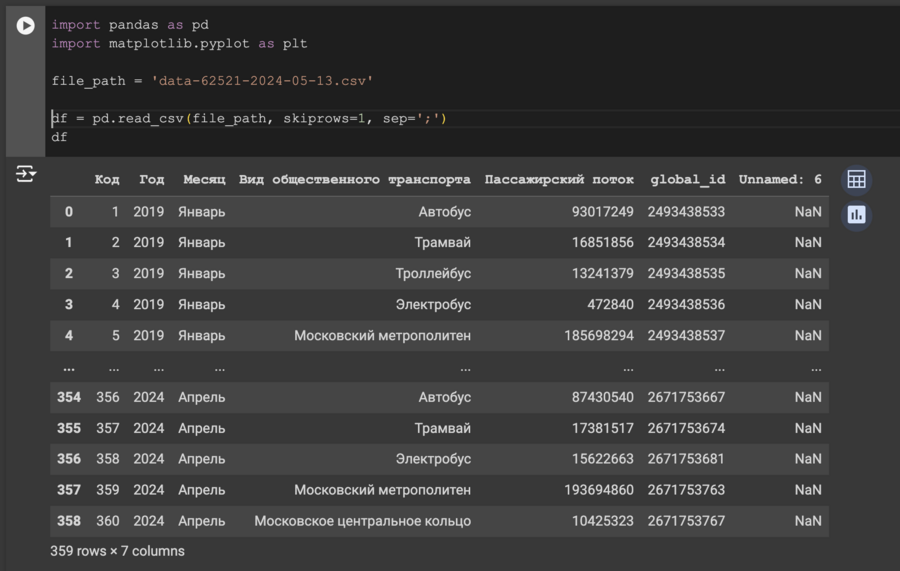Click the 'Код' column header

pyautogui.click(x=107, y=180)
